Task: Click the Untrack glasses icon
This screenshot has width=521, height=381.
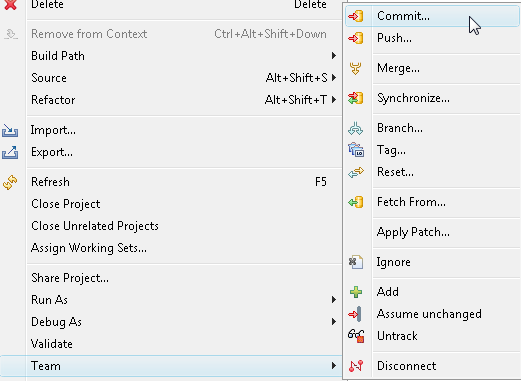Action: [356, 336]
